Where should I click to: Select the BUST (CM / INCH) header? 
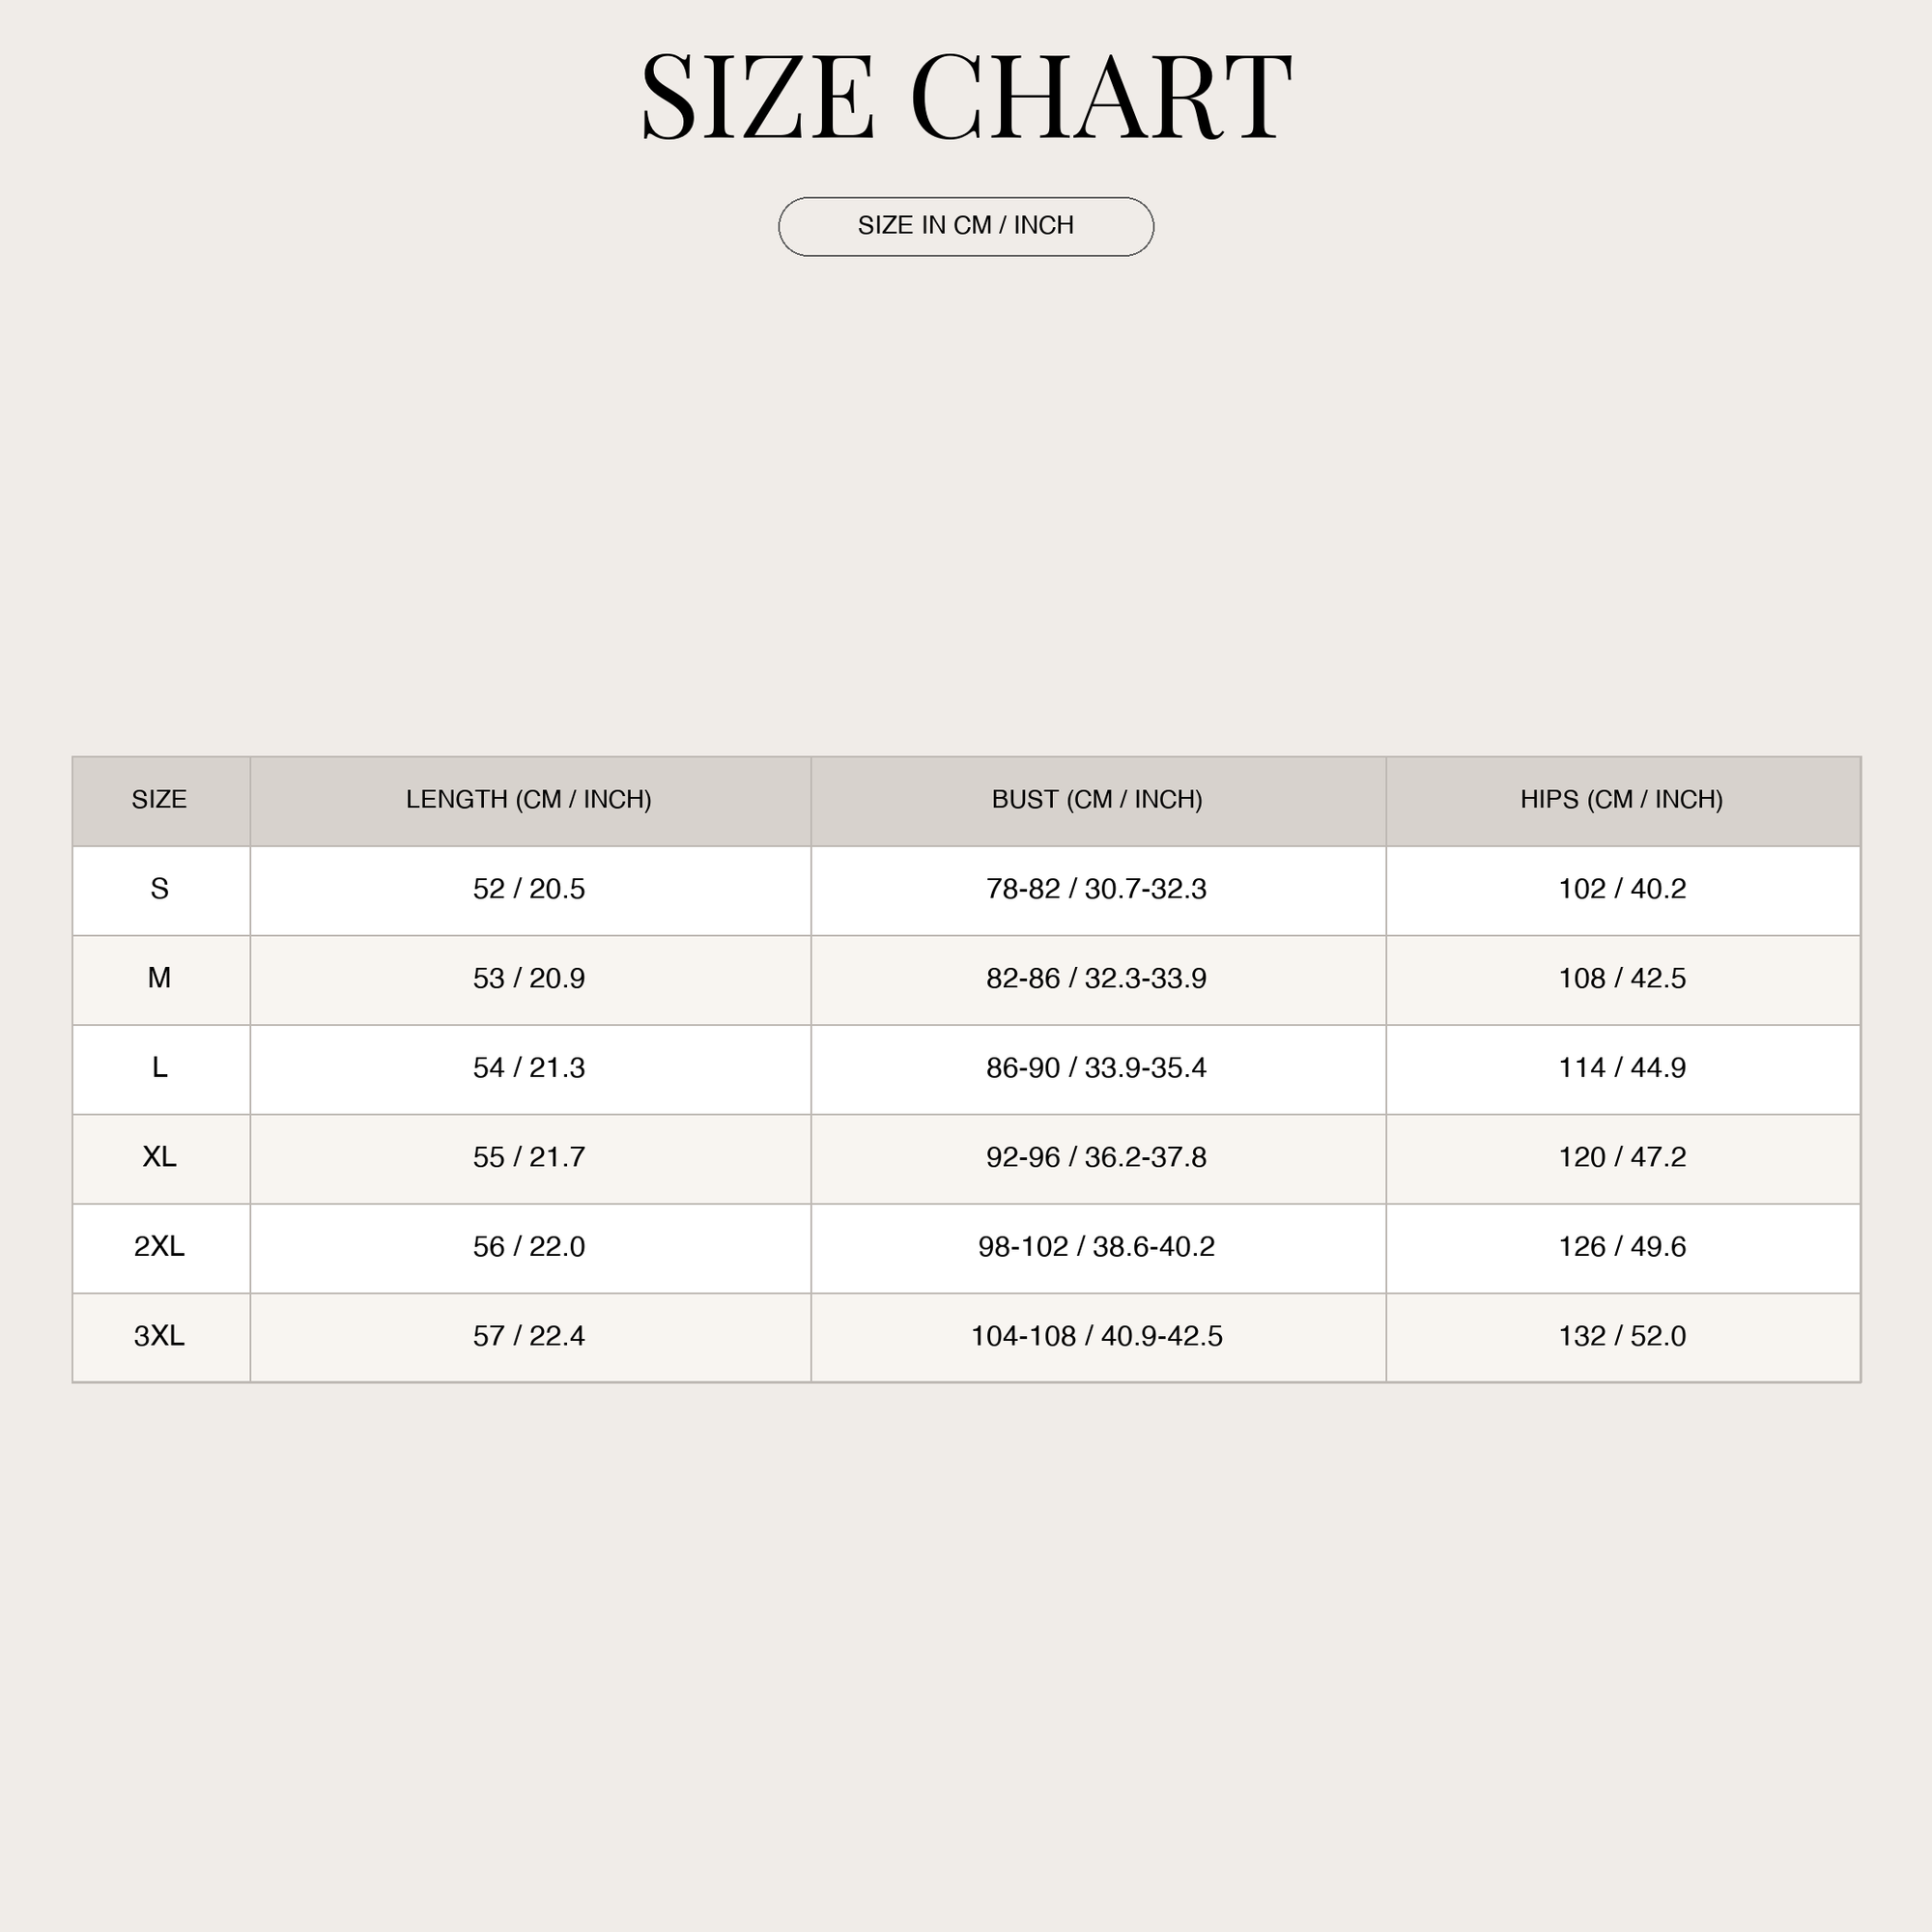(1097, 800)
